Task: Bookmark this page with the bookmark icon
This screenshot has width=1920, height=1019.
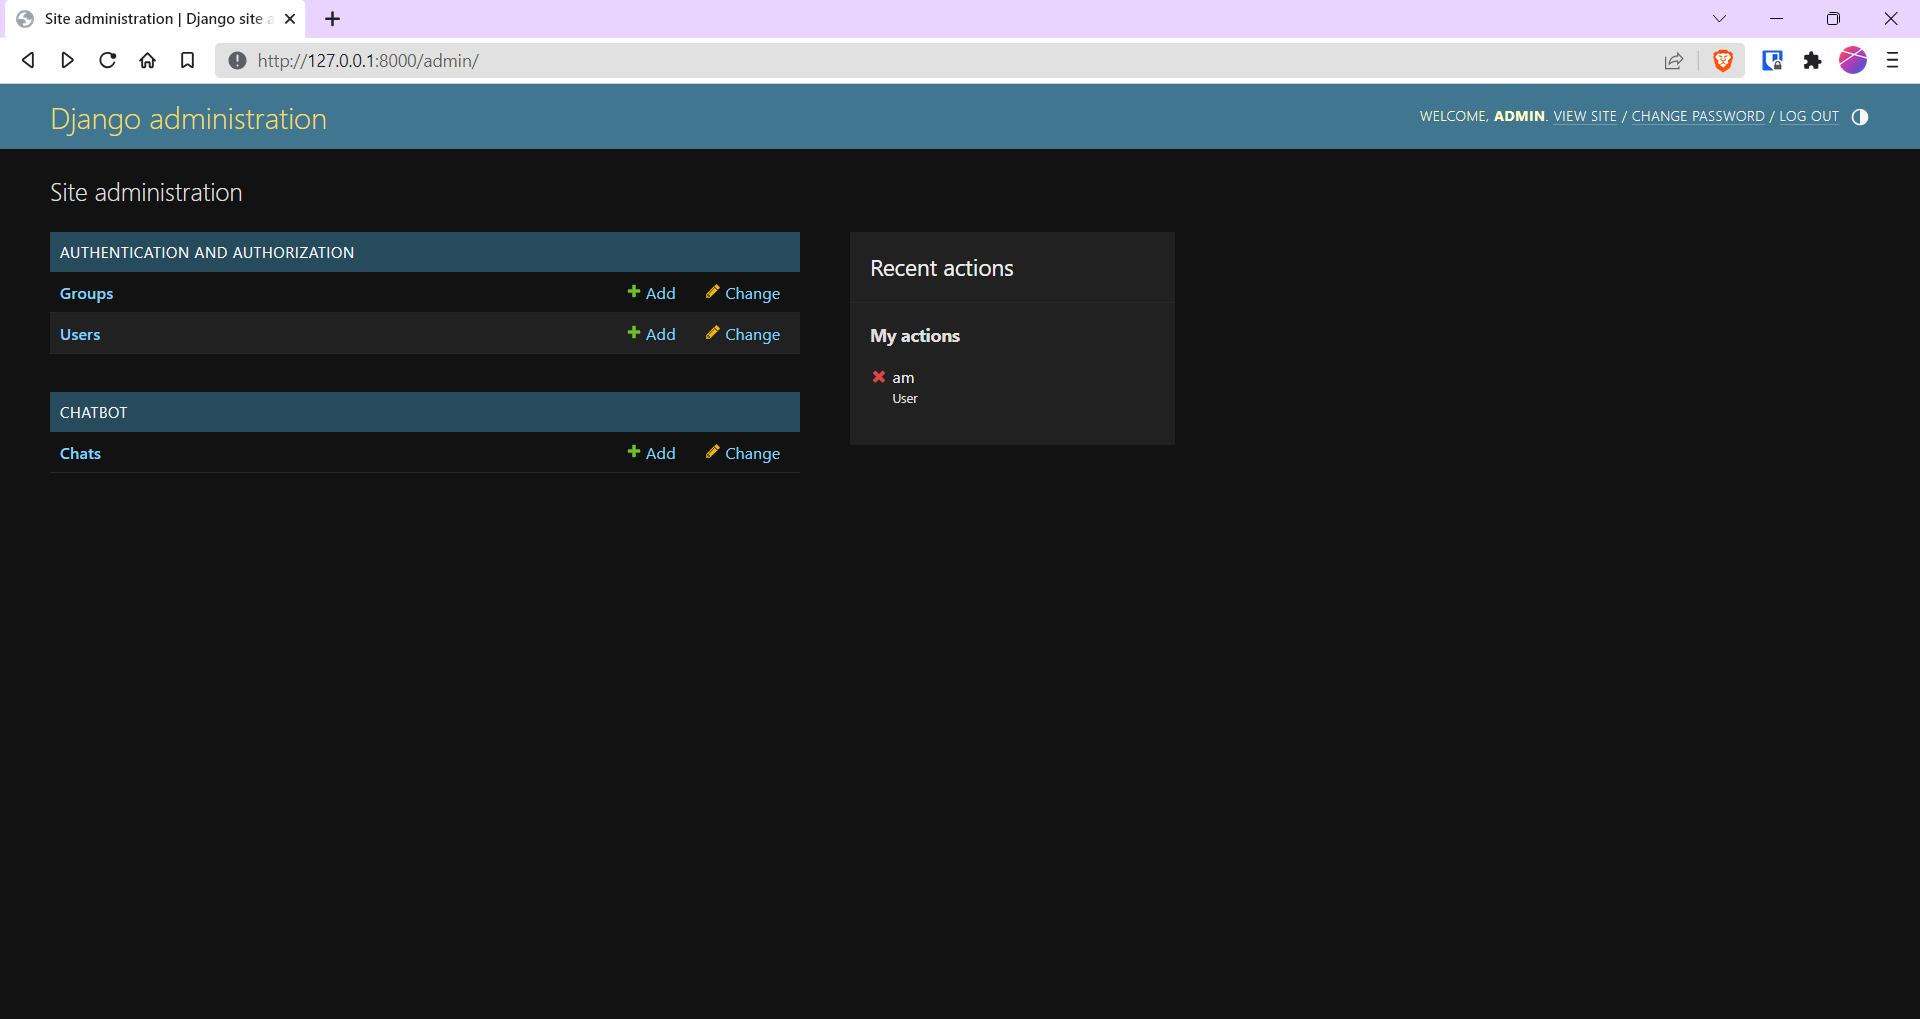Action: [187, 60]
